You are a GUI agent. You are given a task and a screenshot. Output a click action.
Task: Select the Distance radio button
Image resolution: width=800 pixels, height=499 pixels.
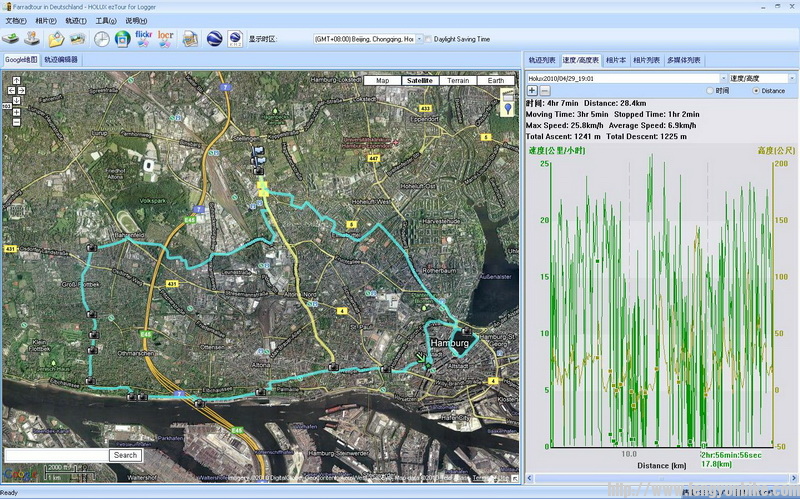pyautogui.click(x=756, y=91)
